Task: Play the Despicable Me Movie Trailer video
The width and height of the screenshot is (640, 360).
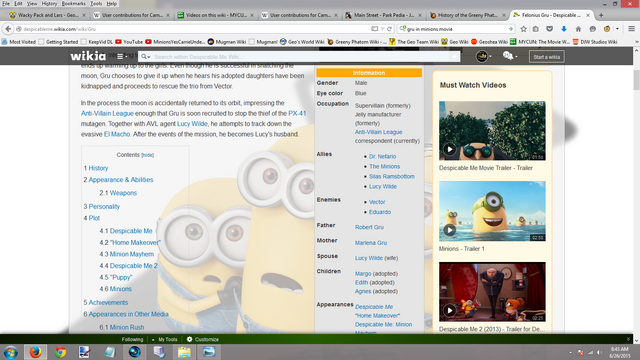Action: (449, 149)
